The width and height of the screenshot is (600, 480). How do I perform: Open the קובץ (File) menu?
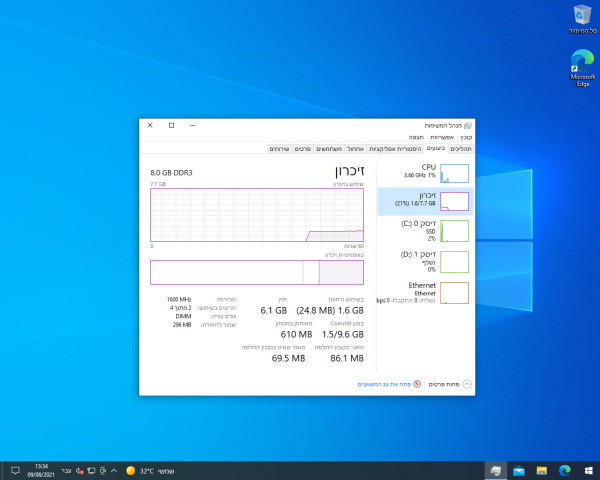[x=467, y=137]
